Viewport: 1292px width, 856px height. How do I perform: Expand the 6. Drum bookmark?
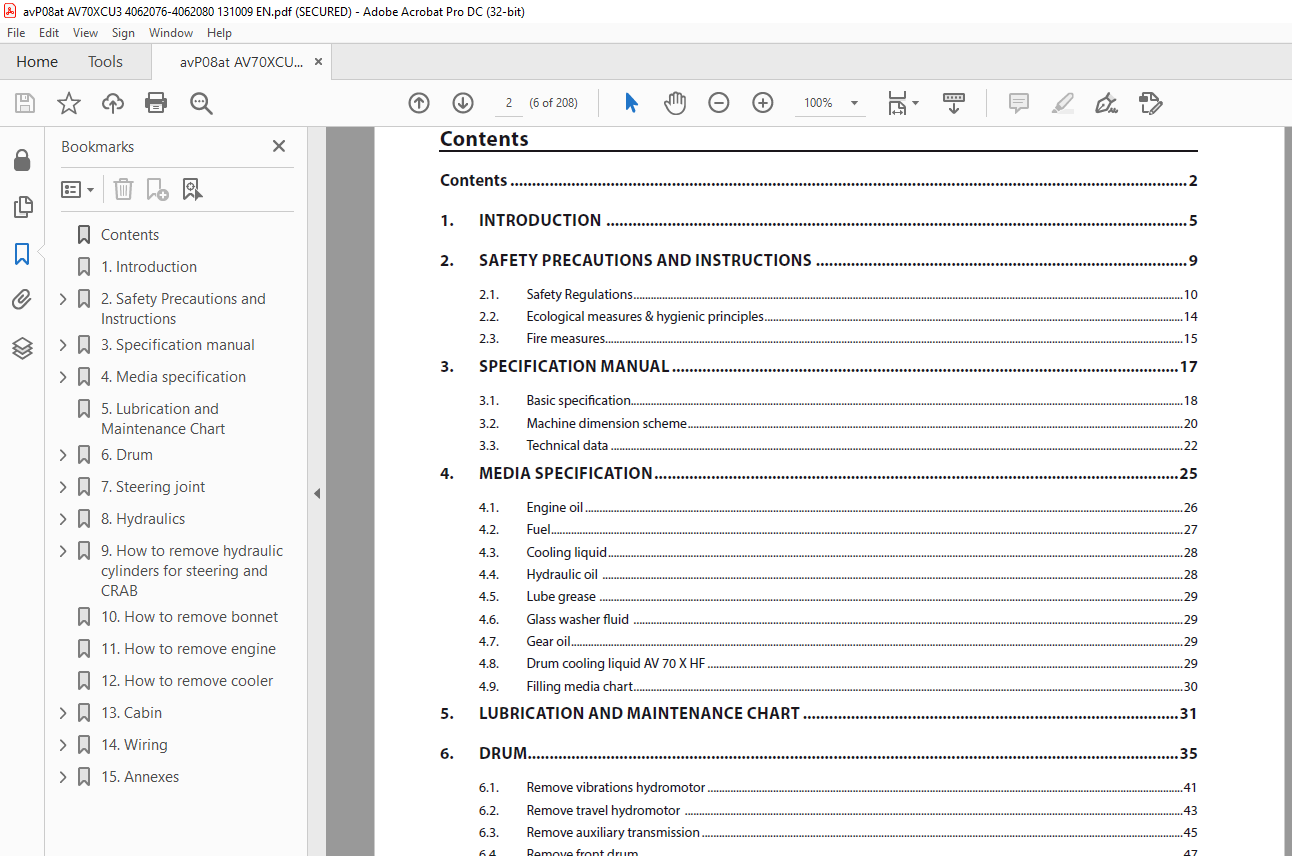tap(64, 455)
